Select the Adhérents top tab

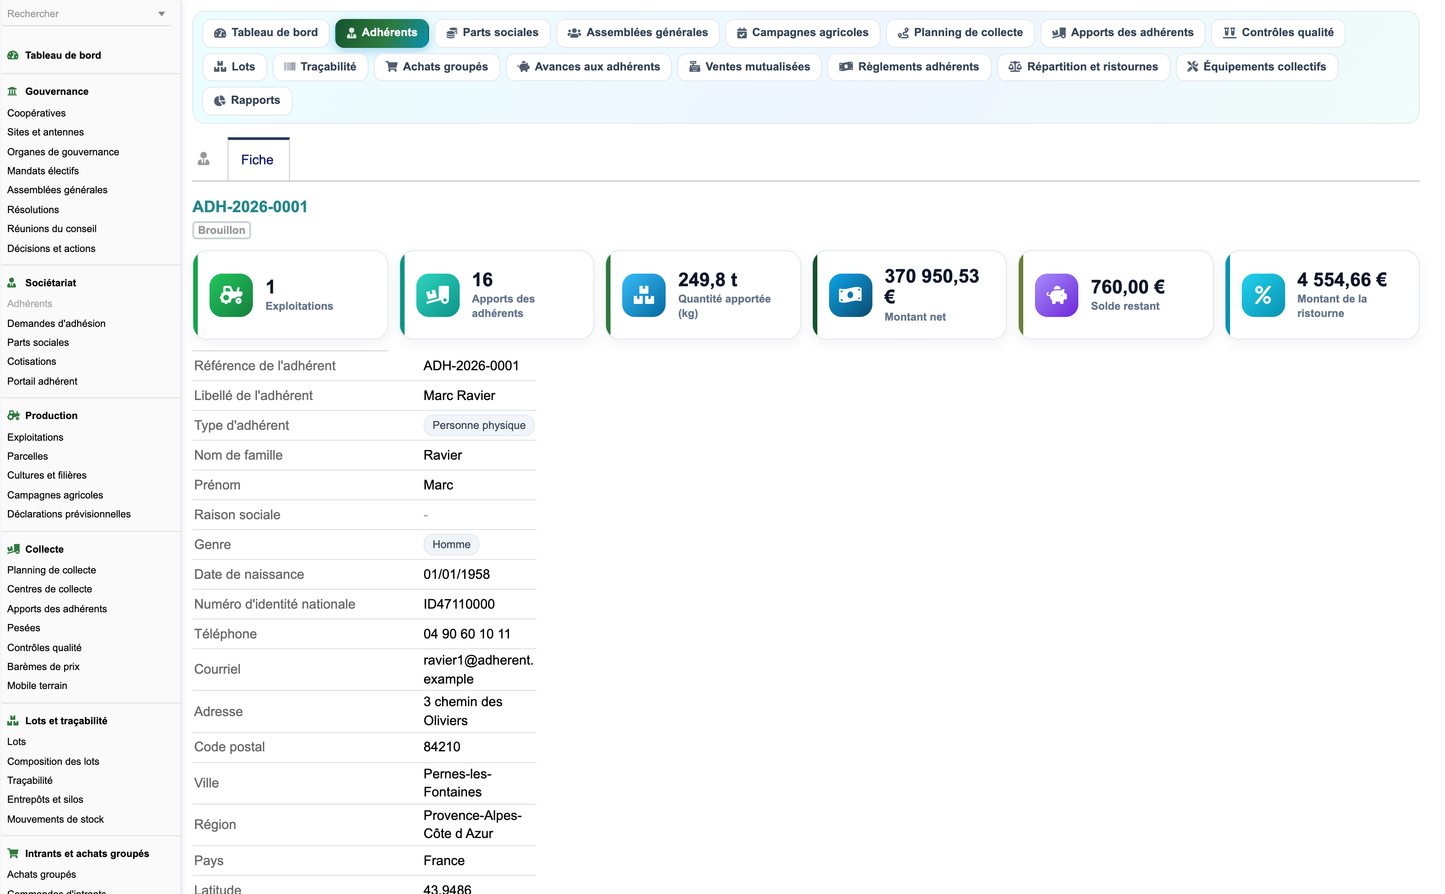pyautogui.click(x=382, y=33)
